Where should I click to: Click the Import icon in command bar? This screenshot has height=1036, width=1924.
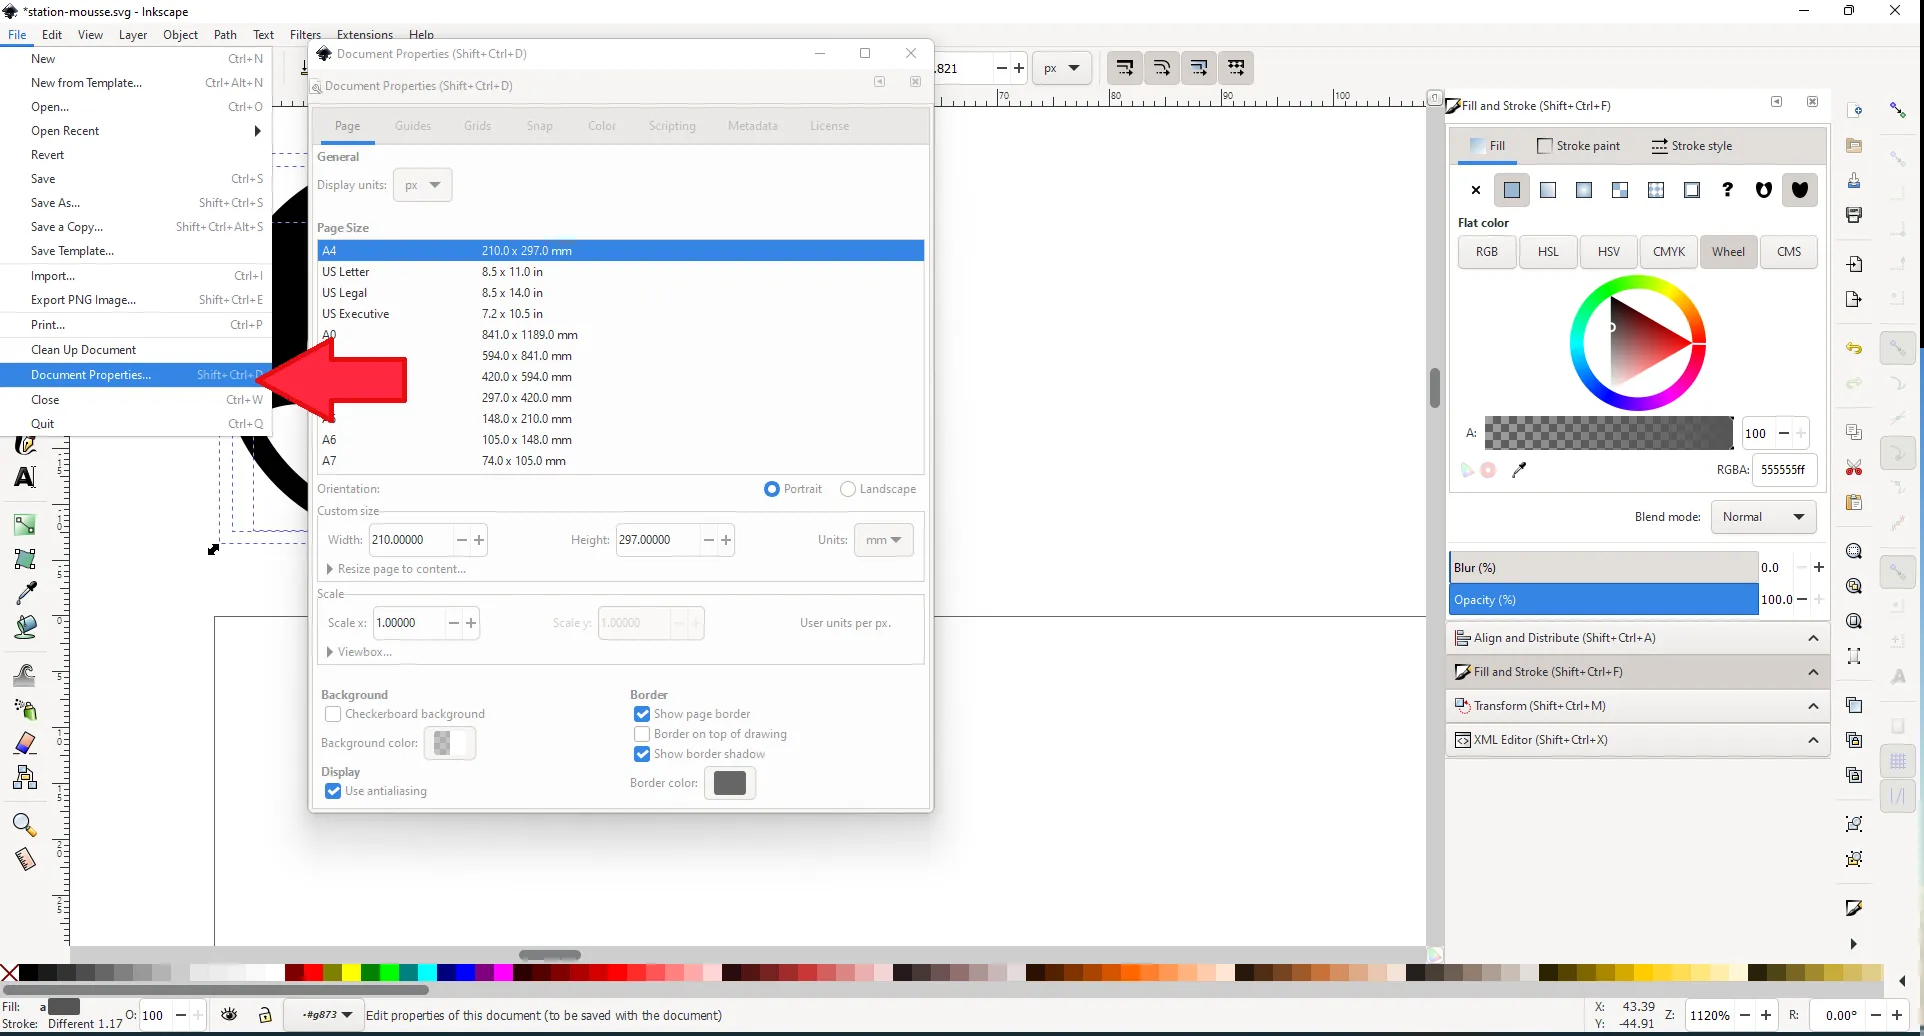pyautogui.click(x=1854, y=264)
